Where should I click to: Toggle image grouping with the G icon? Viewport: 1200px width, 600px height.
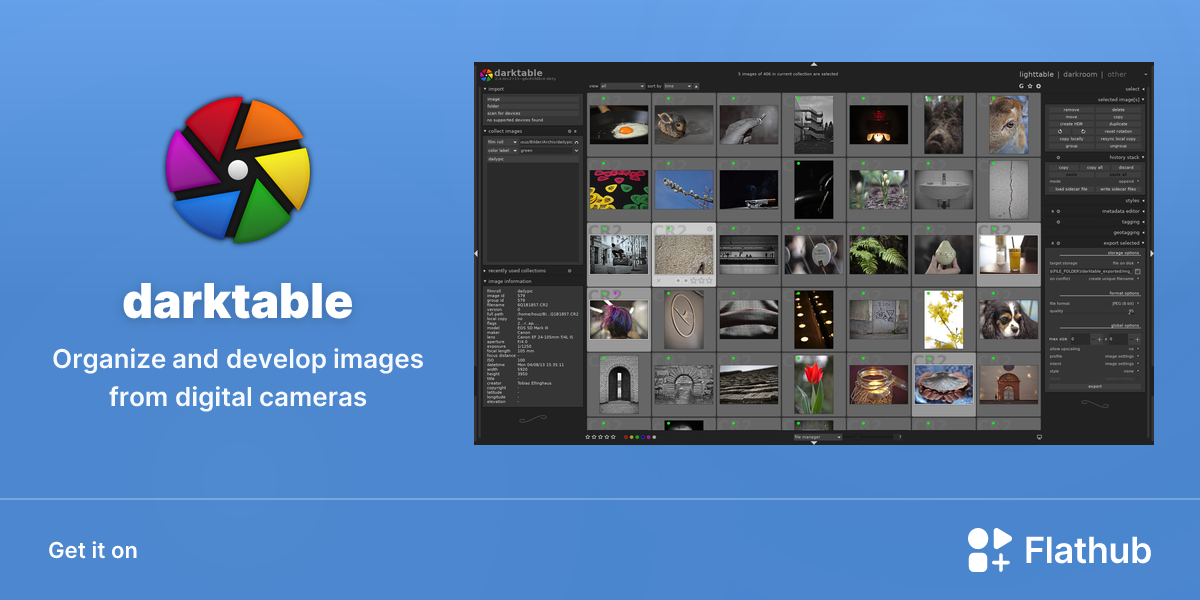1021,86
